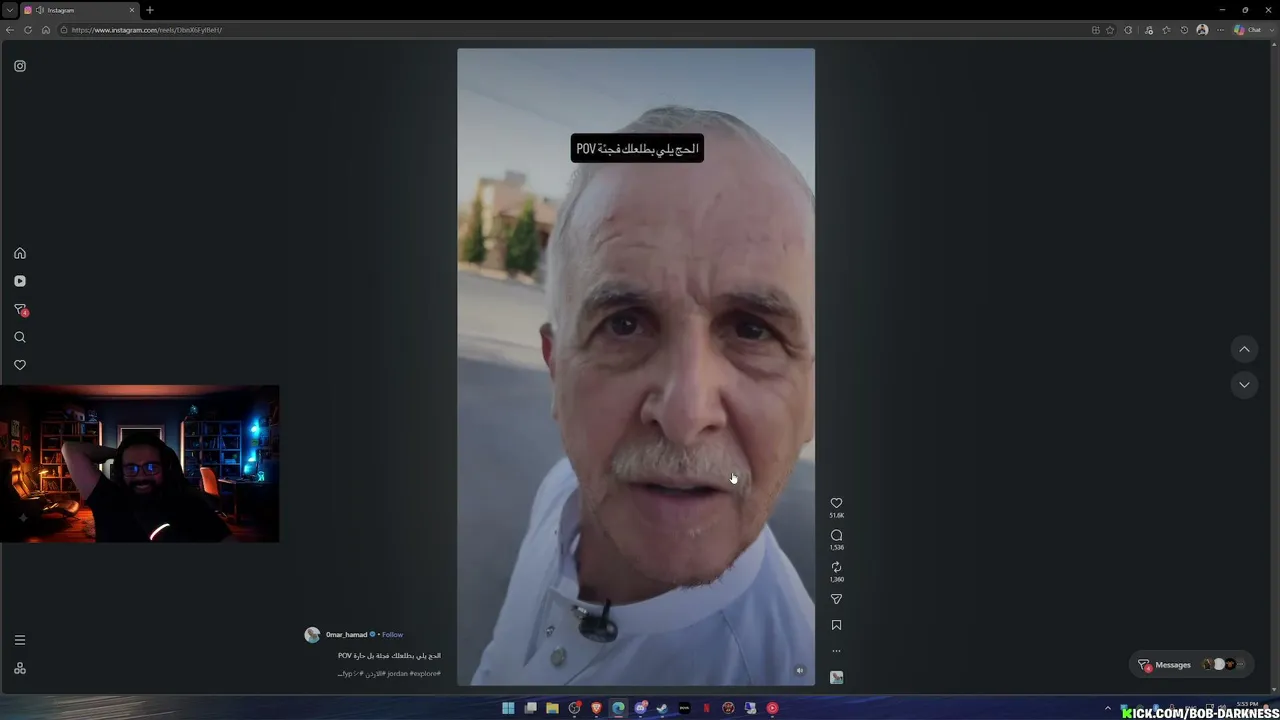The height and width of the screenshot is (720, 1280).
Task: Click 0mar_hamad profile avatar
Action: [x=312, y=635]
